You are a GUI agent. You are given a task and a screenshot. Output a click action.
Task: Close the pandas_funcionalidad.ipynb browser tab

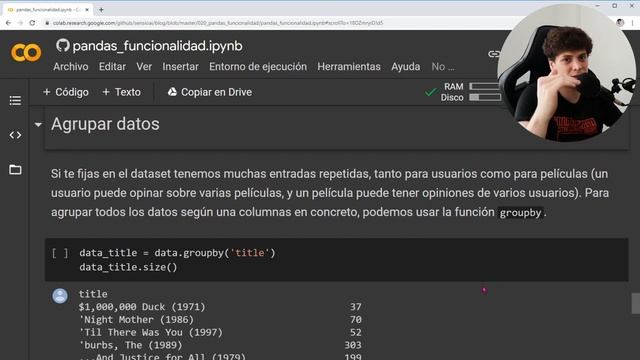coord(87,9)
